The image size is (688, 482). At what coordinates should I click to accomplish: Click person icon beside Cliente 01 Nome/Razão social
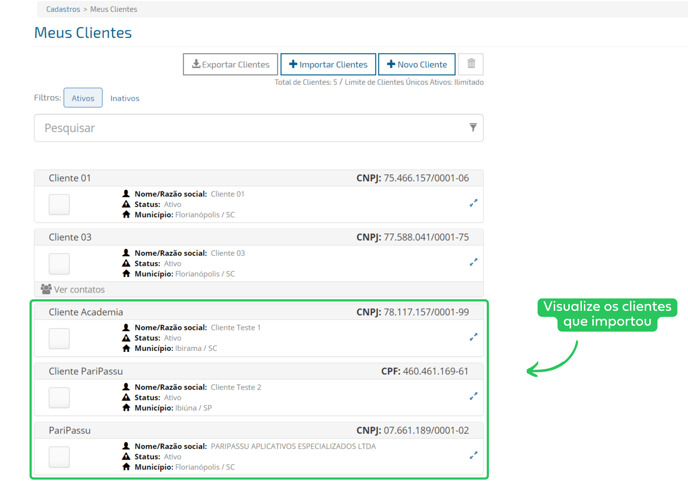126,193
